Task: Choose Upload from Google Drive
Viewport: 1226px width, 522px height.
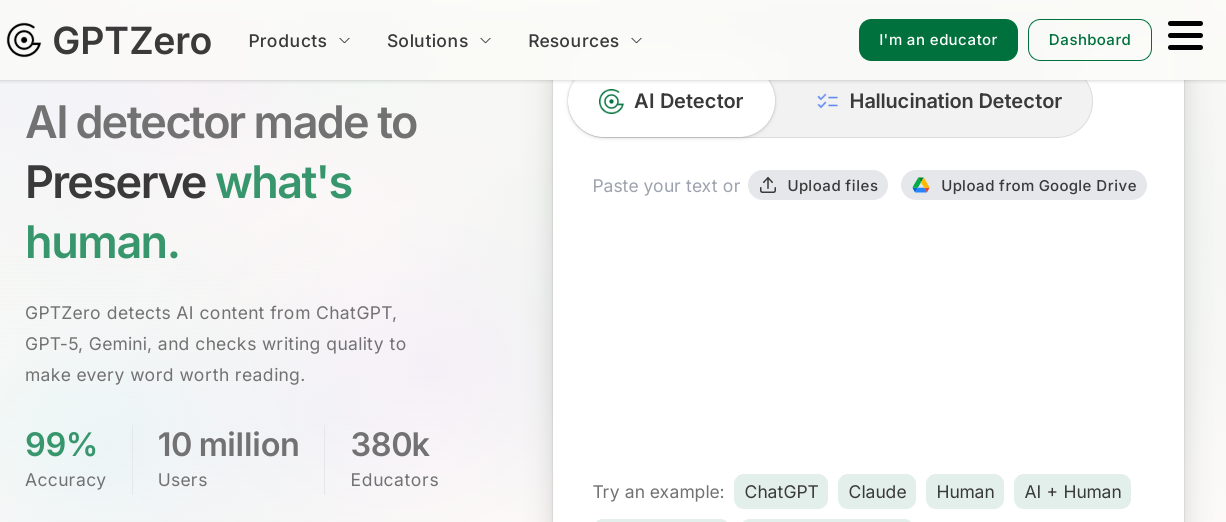Action: pos(1024,185)
